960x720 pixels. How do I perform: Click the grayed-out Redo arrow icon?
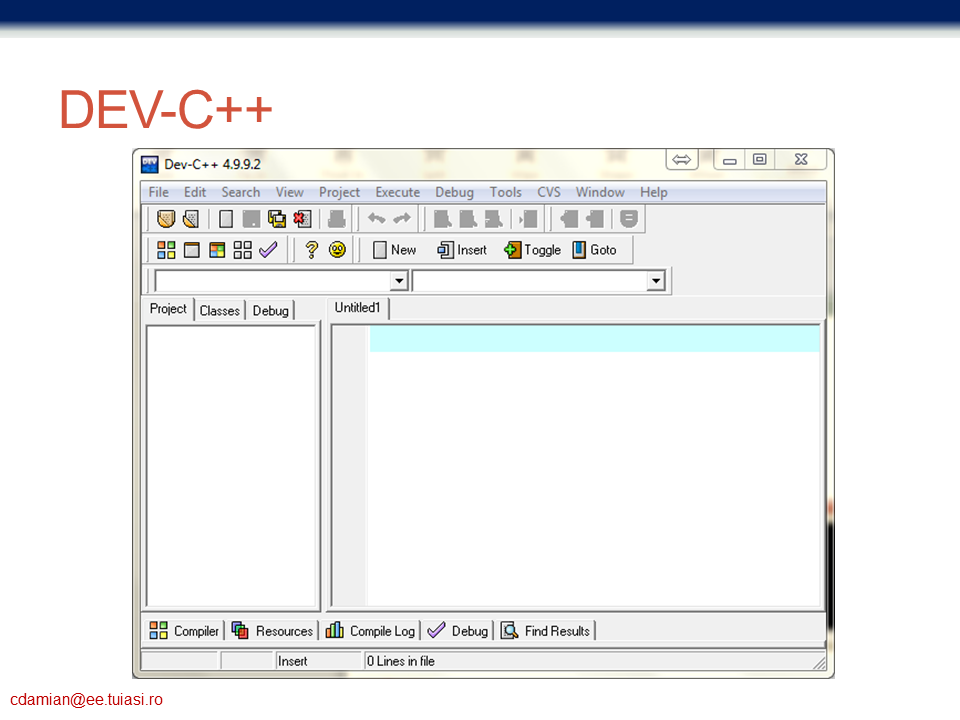click(x=402, y=218)
